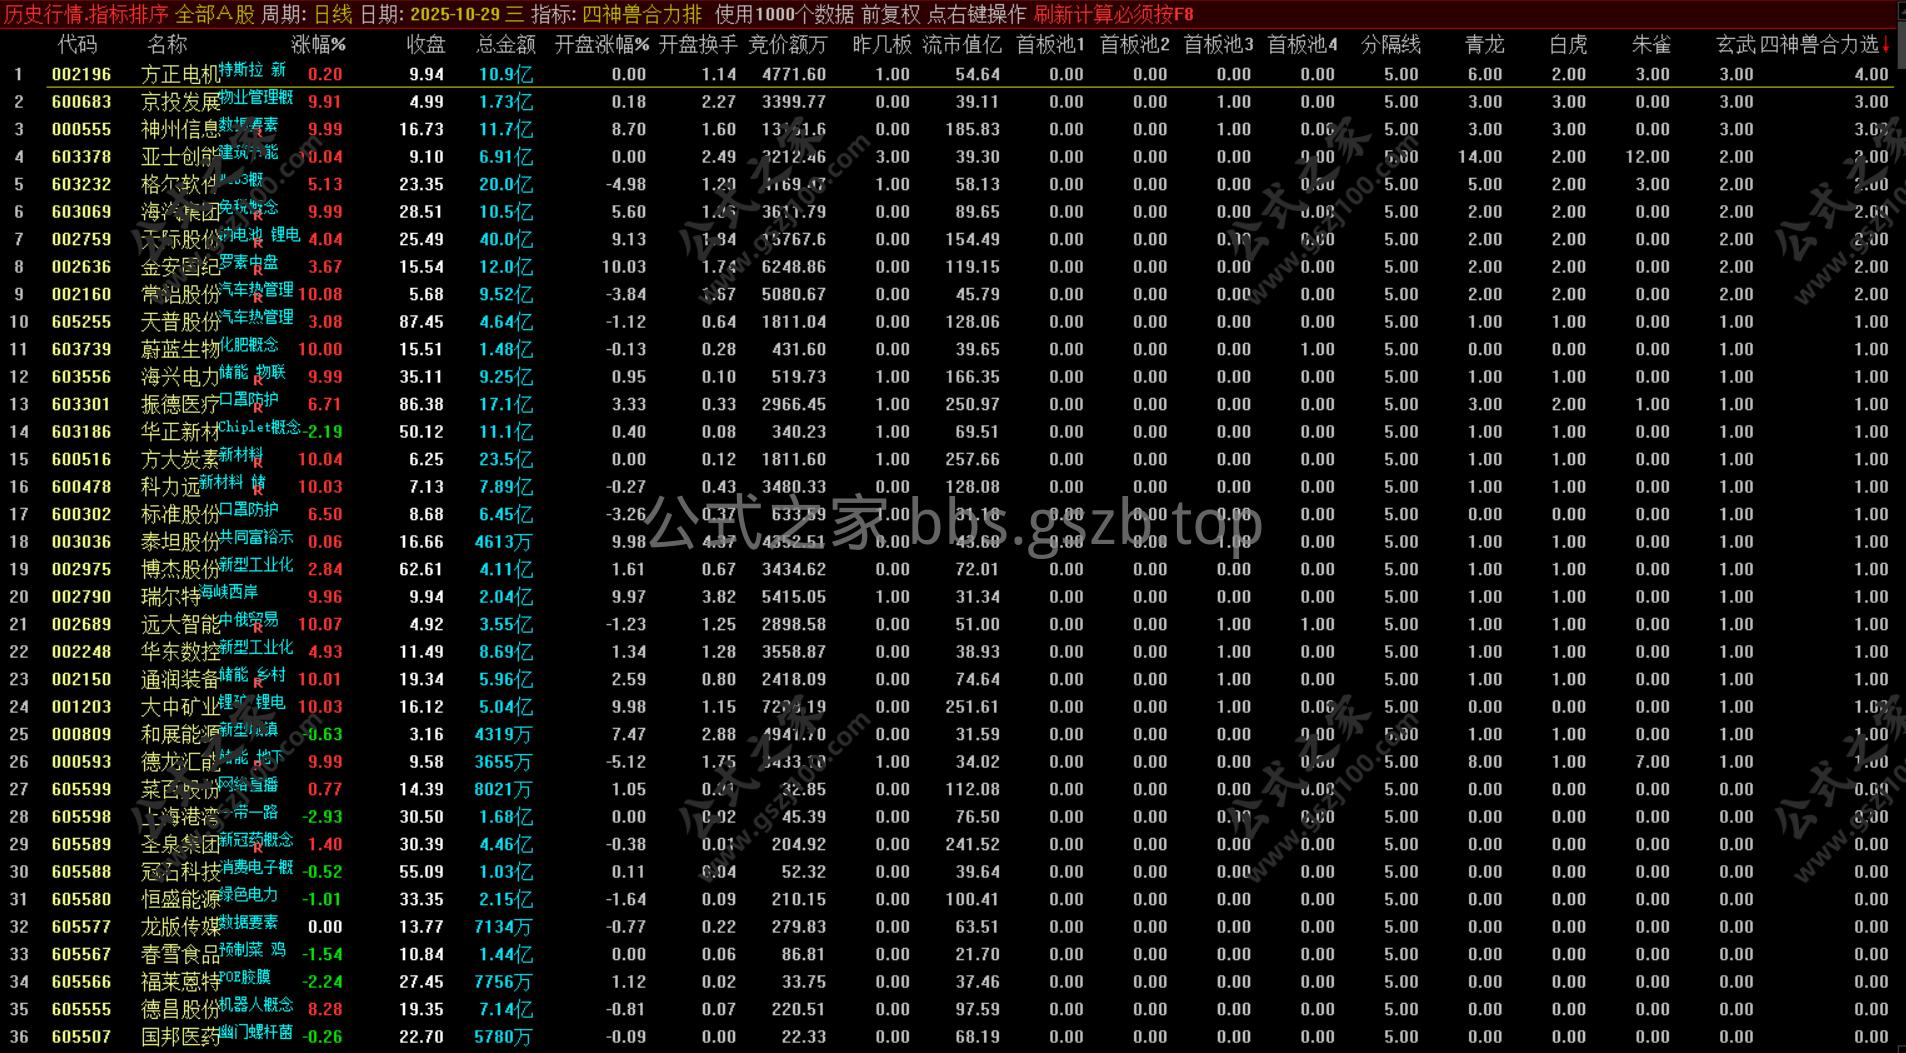Select the 泰坦股份 stock name
Image resolution: width=1906 pixels, height=1053 pixels.
[181, 542]
